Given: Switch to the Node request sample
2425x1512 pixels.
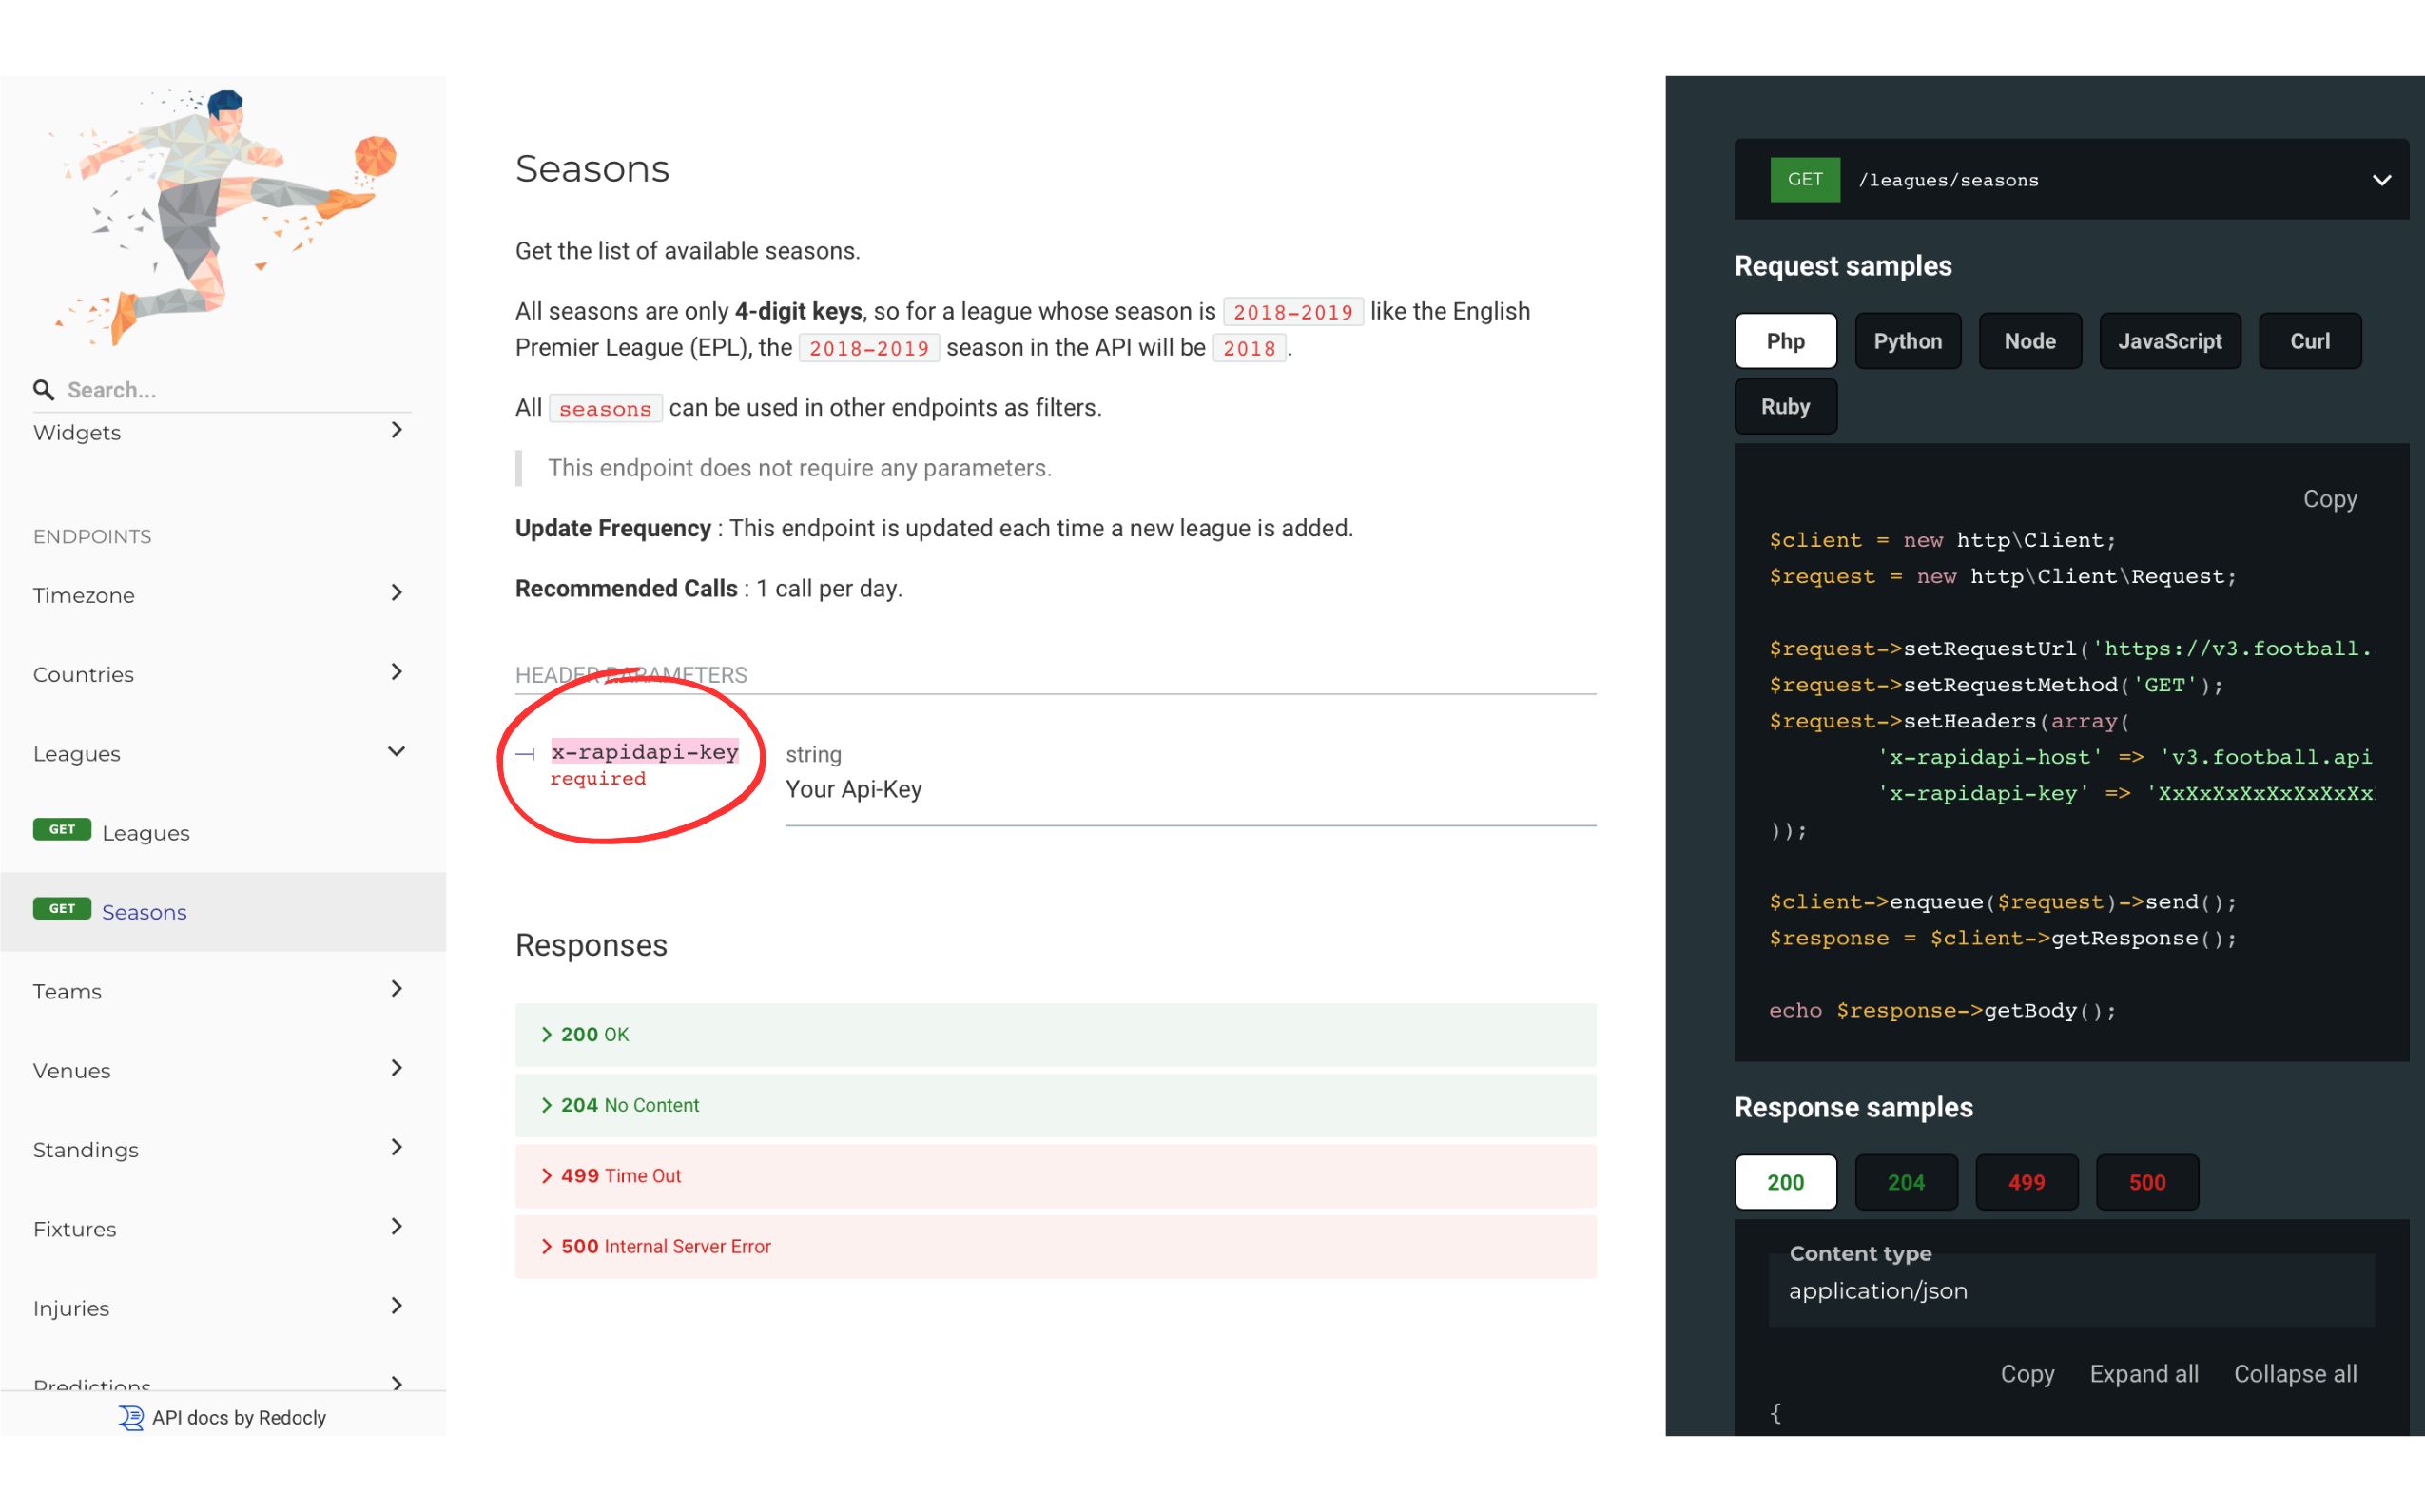Looking at the screenshot, I should pyautogui.click(x=2029, y=341).
